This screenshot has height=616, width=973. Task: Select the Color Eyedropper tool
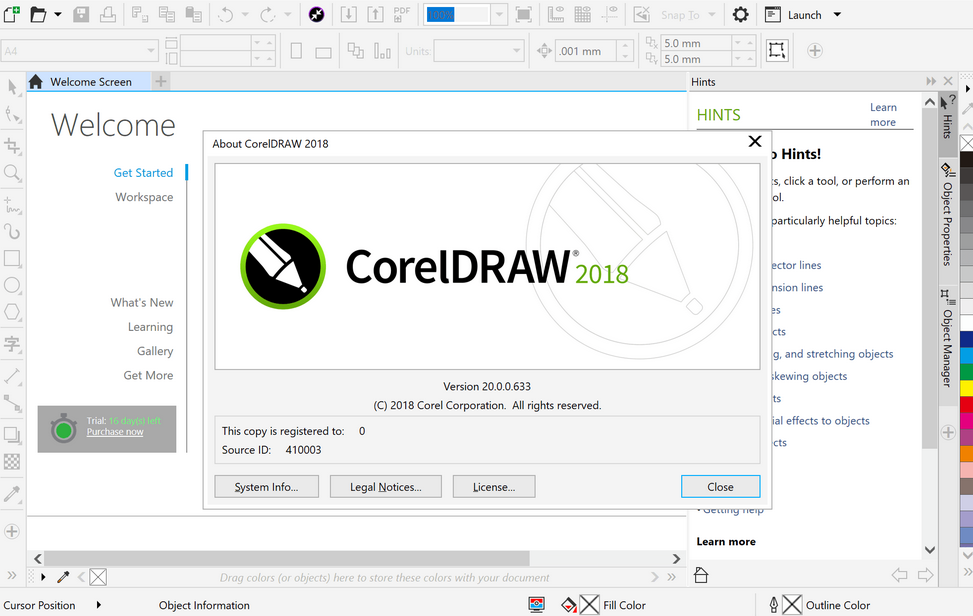pos(12,494)
